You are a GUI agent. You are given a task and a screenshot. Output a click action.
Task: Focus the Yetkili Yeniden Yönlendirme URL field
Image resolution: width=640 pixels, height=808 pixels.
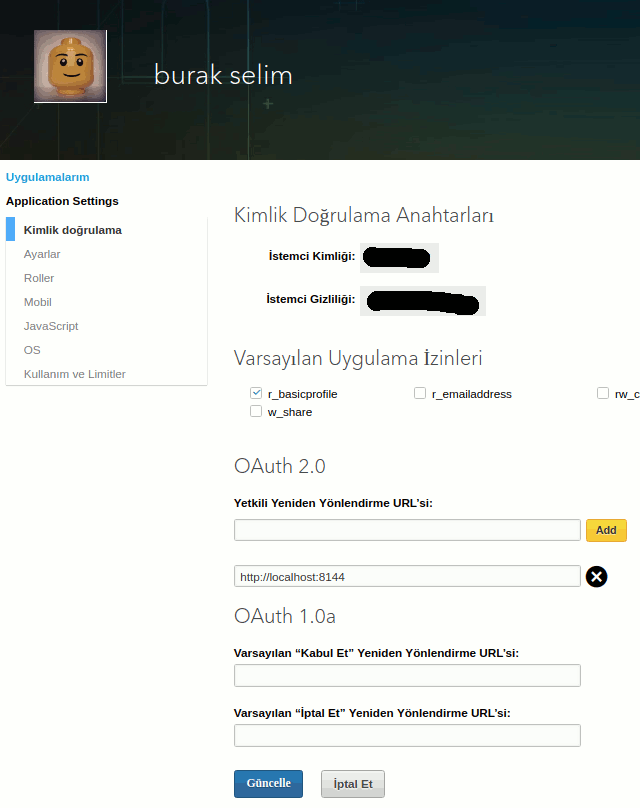tap(407, 530)
